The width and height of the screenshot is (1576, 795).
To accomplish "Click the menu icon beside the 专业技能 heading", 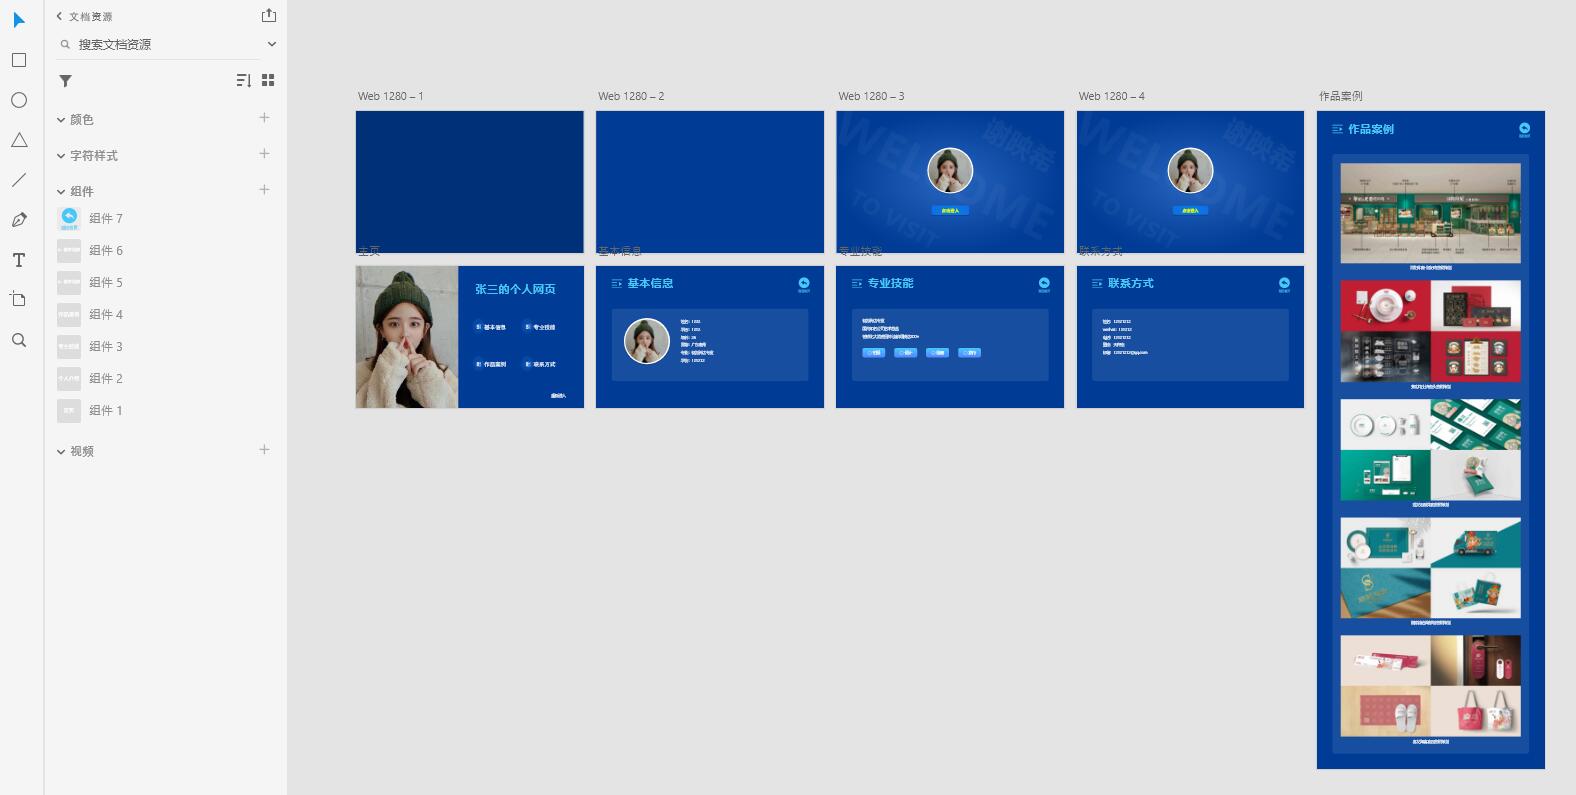I will [857, 284].
